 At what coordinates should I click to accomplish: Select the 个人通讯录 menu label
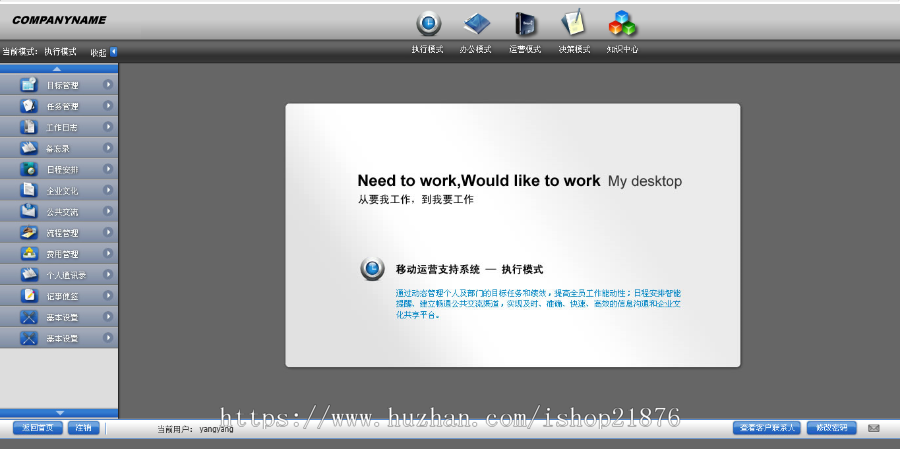[67, 275]
